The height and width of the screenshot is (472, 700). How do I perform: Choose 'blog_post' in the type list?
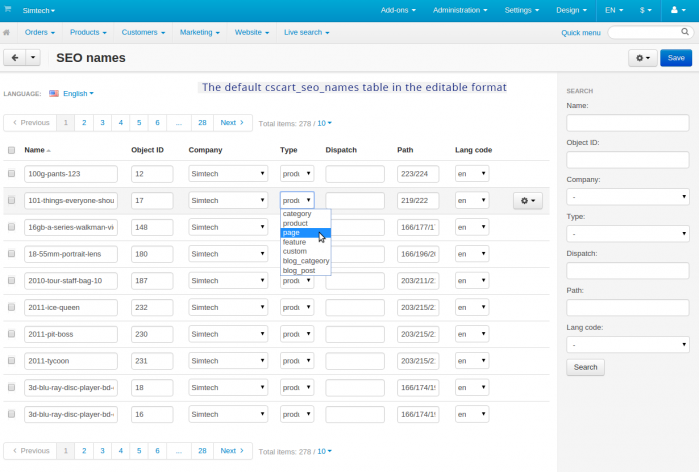point(306,271)
